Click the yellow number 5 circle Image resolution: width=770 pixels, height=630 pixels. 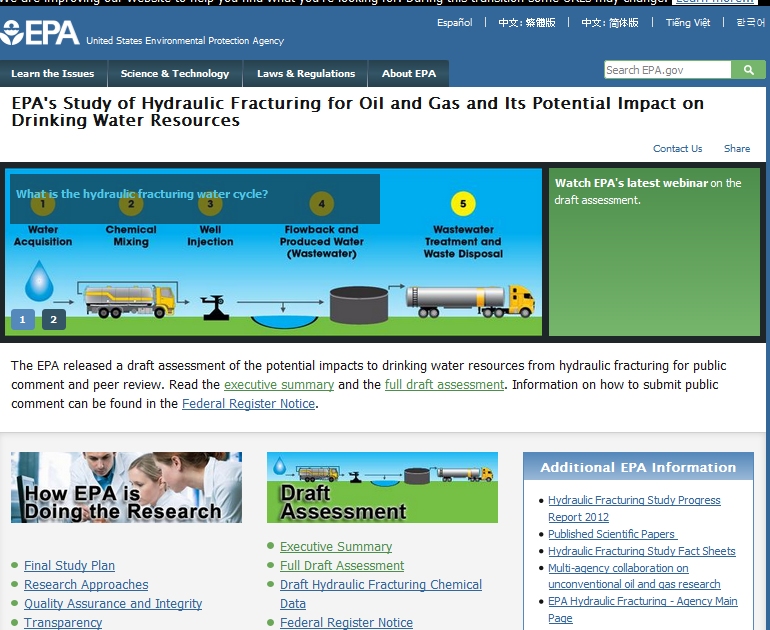click(x=463, y=204)
